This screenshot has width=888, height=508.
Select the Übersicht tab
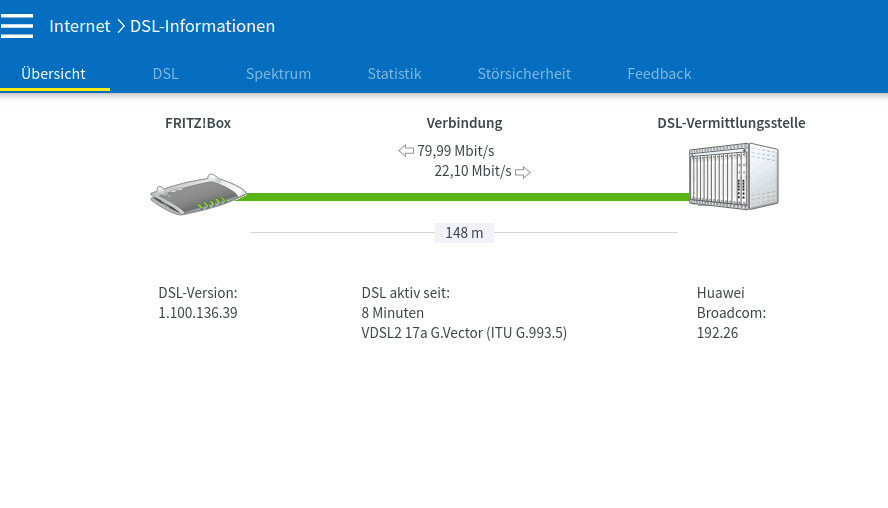[x=53, y=74]
